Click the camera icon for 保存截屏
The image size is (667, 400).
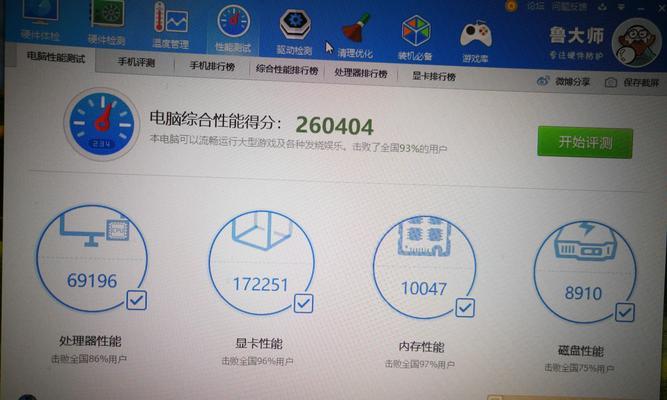tap(611, 83)
